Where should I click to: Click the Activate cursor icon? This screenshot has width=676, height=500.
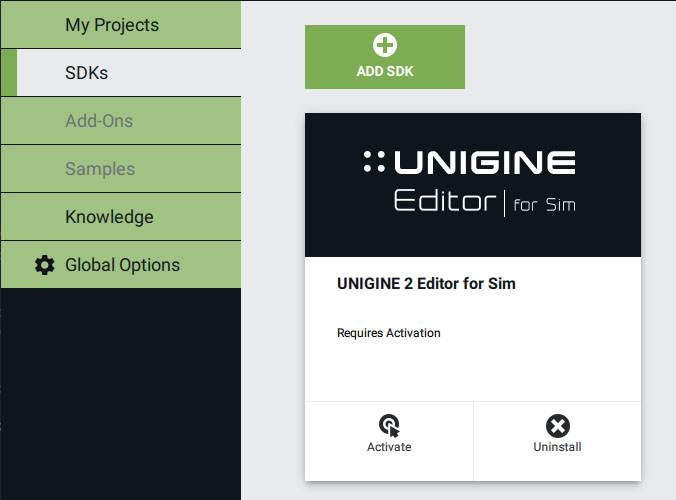pos(389,425)
